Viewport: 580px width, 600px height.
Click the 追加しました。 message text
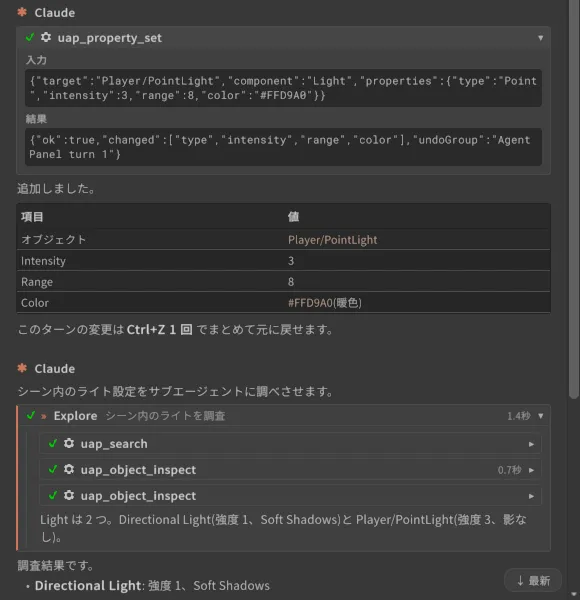pyautogui.click(x=56, y=189)
